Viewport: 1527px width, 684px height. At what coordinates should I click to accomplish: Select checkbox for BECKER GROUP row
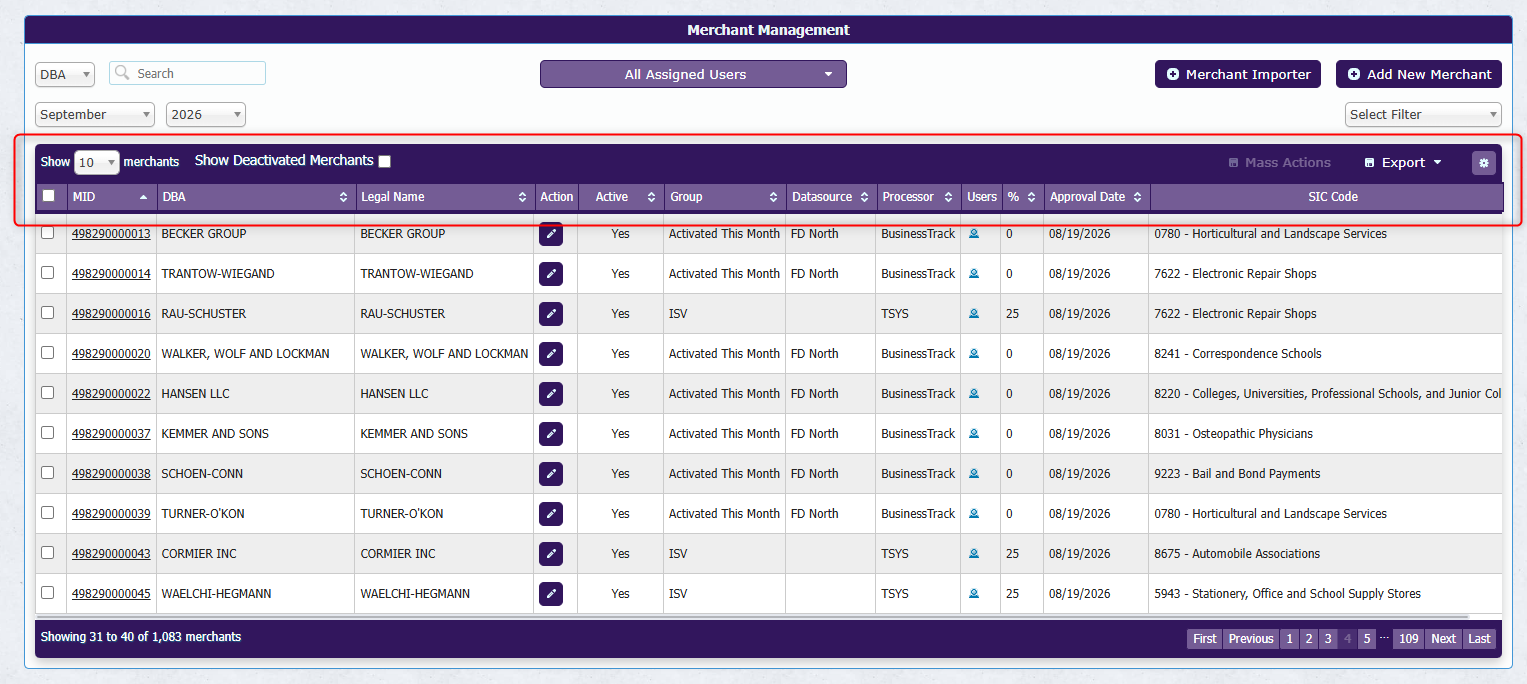click(x=48, y=233)
